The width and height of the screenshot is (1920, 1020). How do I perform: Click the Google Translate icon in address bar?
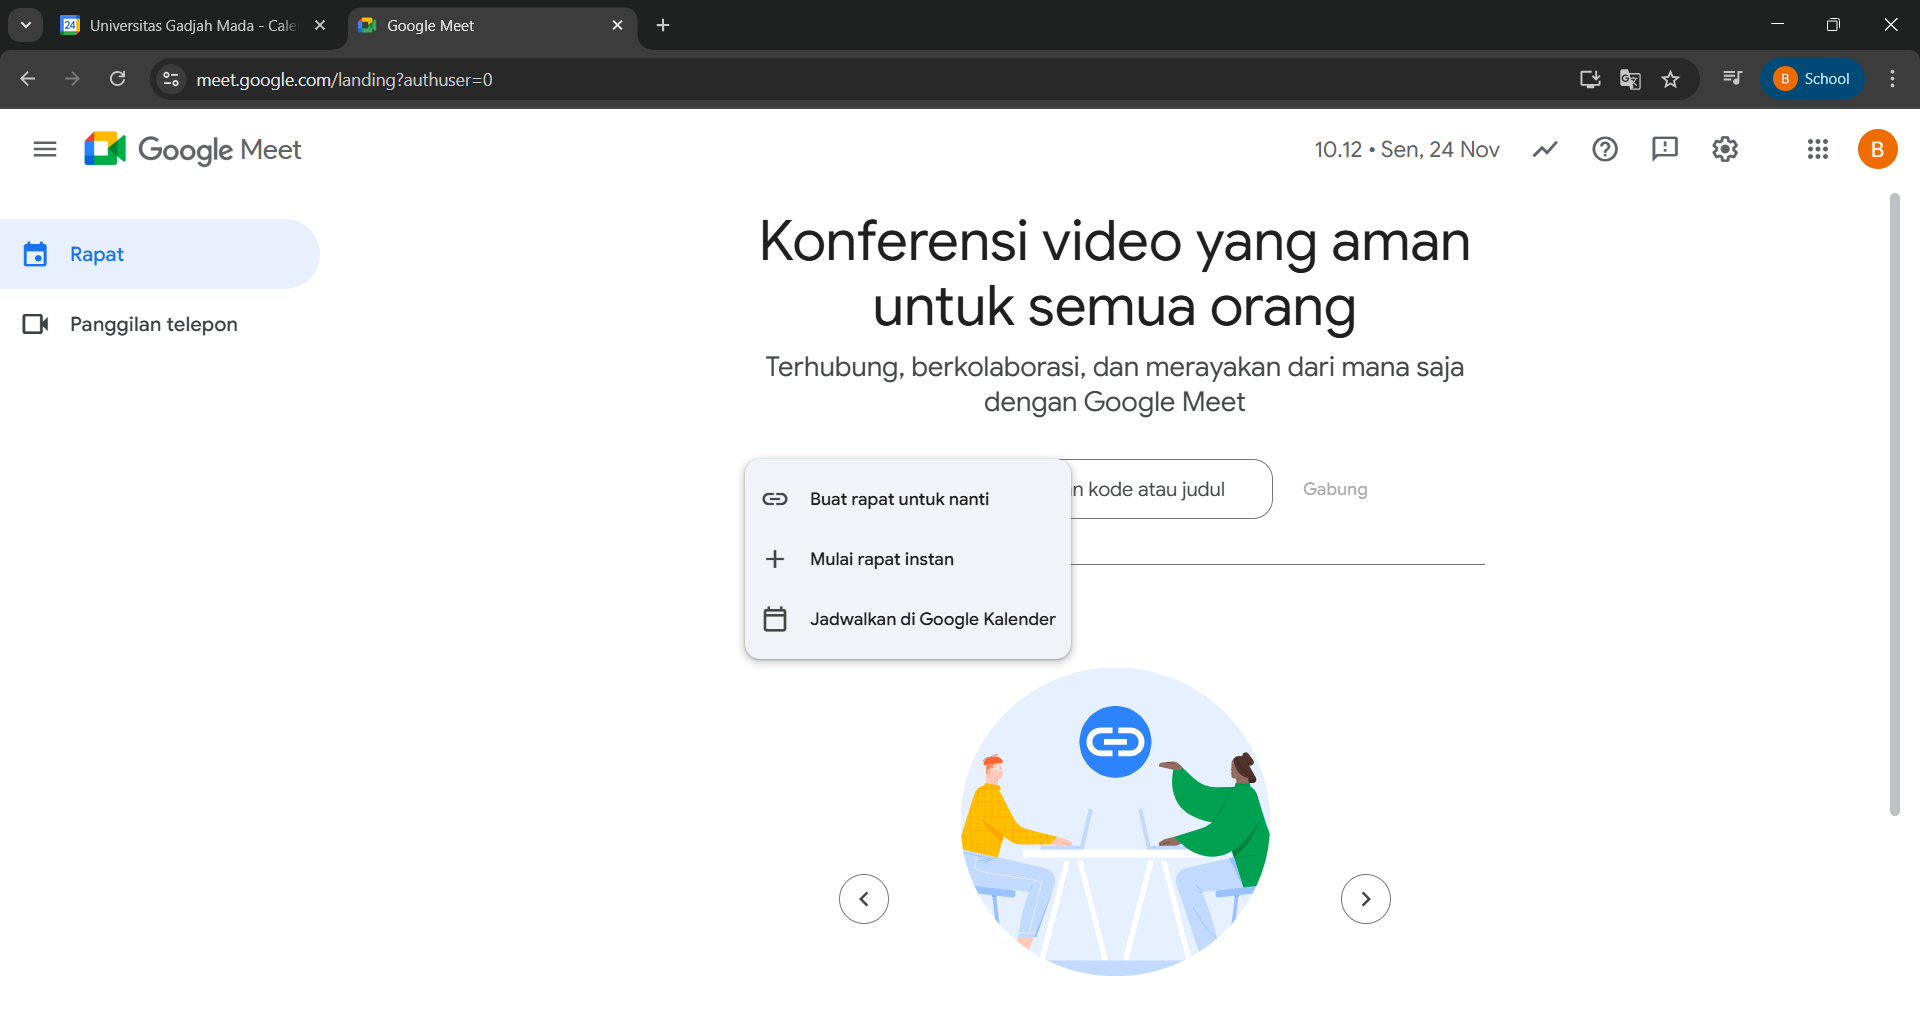[1630, 80]
